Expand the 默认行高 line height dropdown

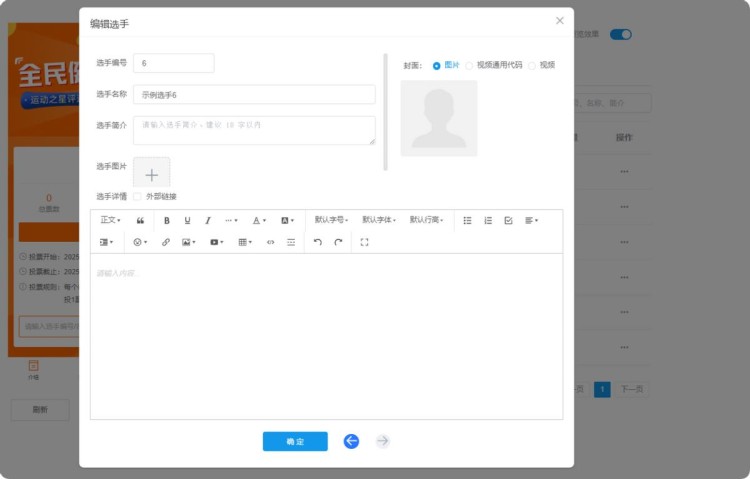(426, 220)
